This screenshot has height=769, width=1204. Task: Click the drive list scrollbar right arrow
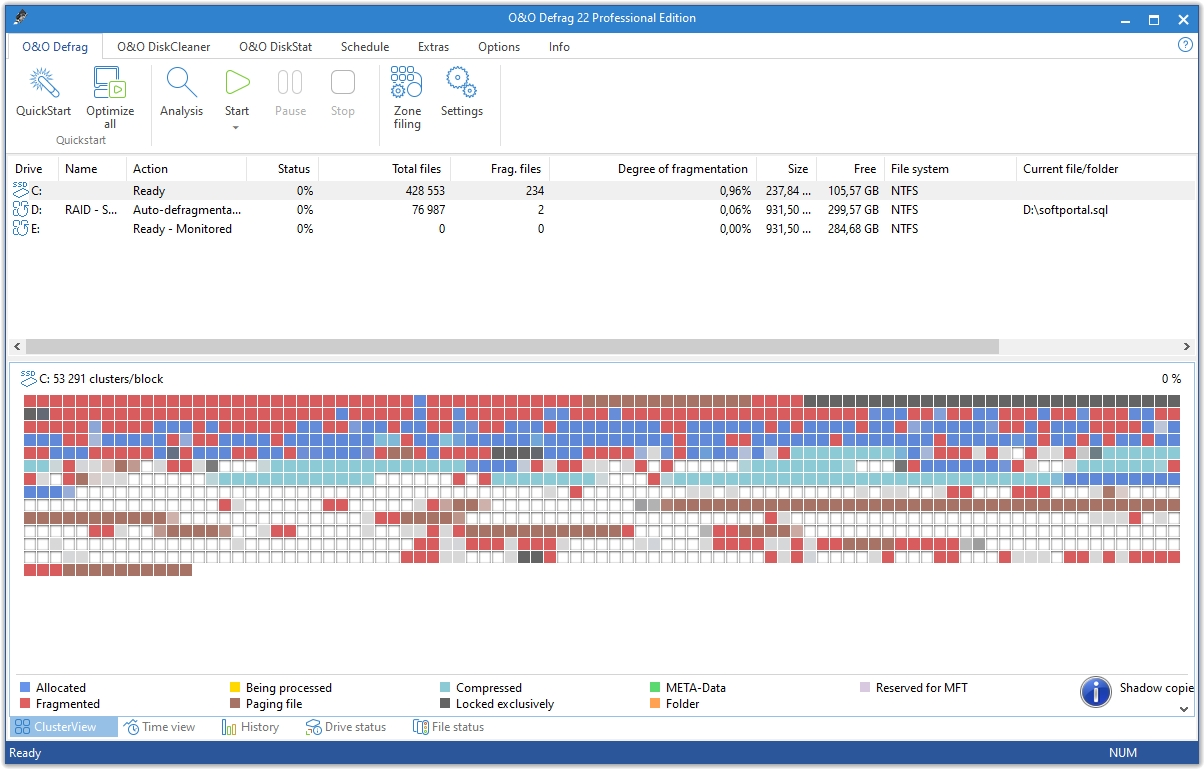(1186, 346)
